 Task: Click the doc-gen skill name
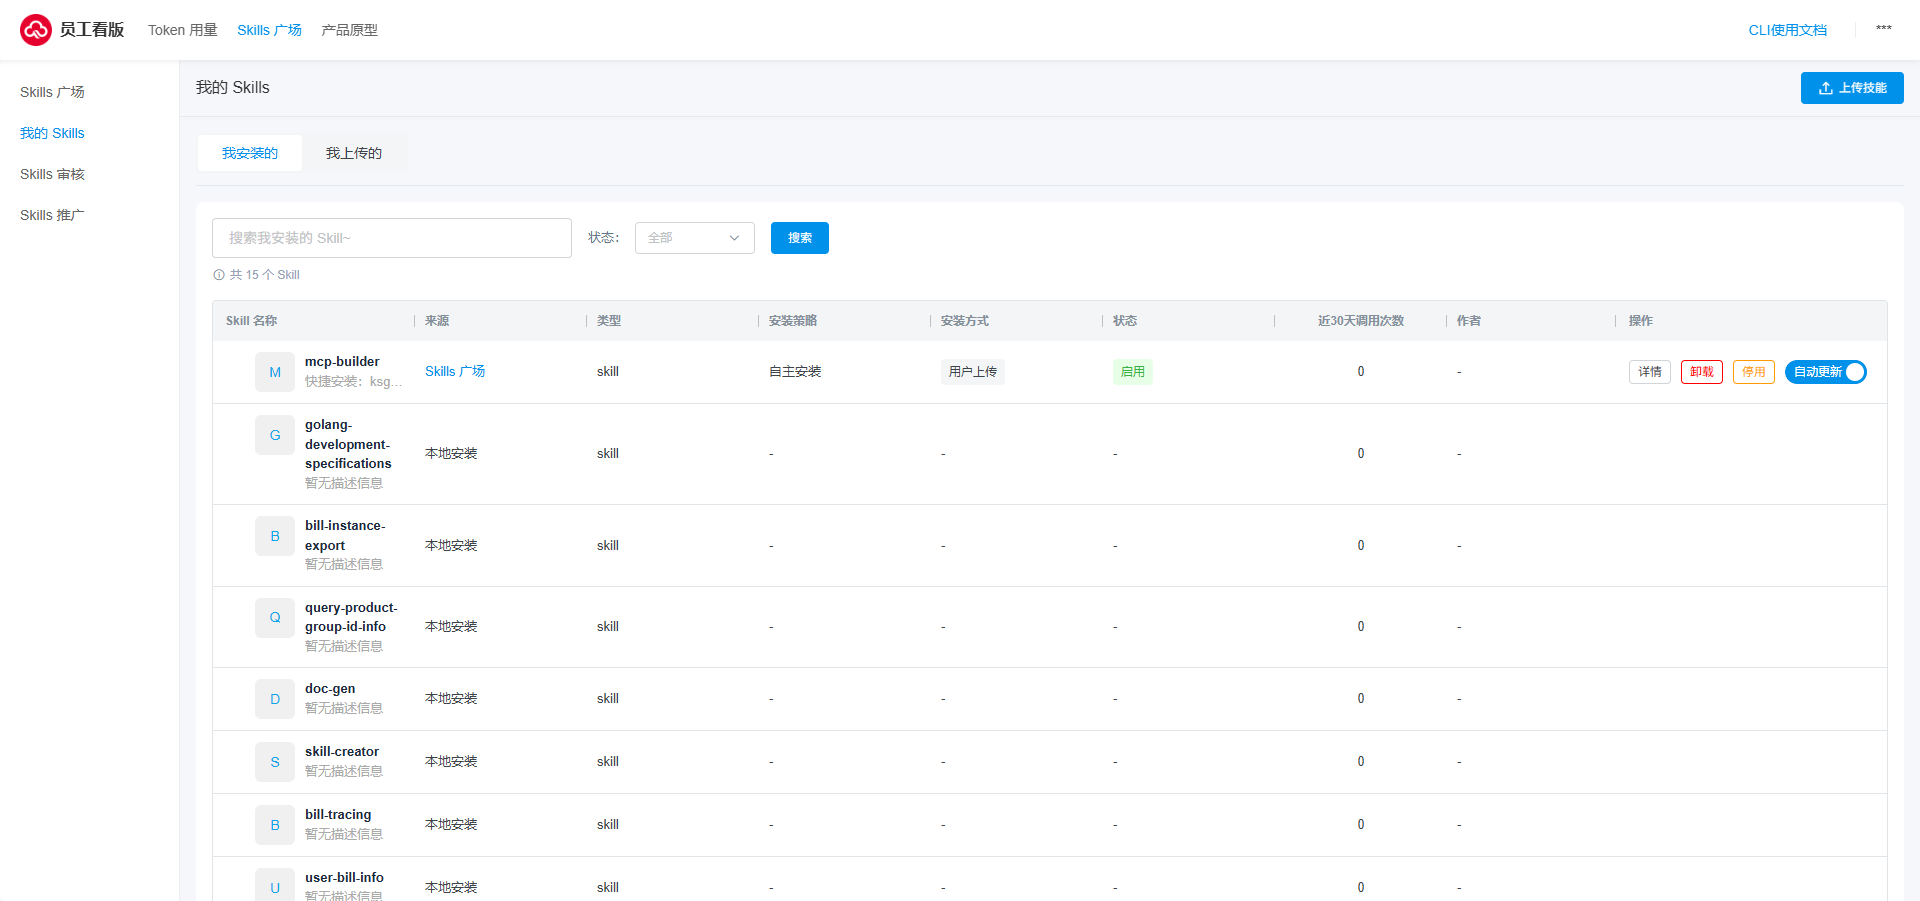330,689
